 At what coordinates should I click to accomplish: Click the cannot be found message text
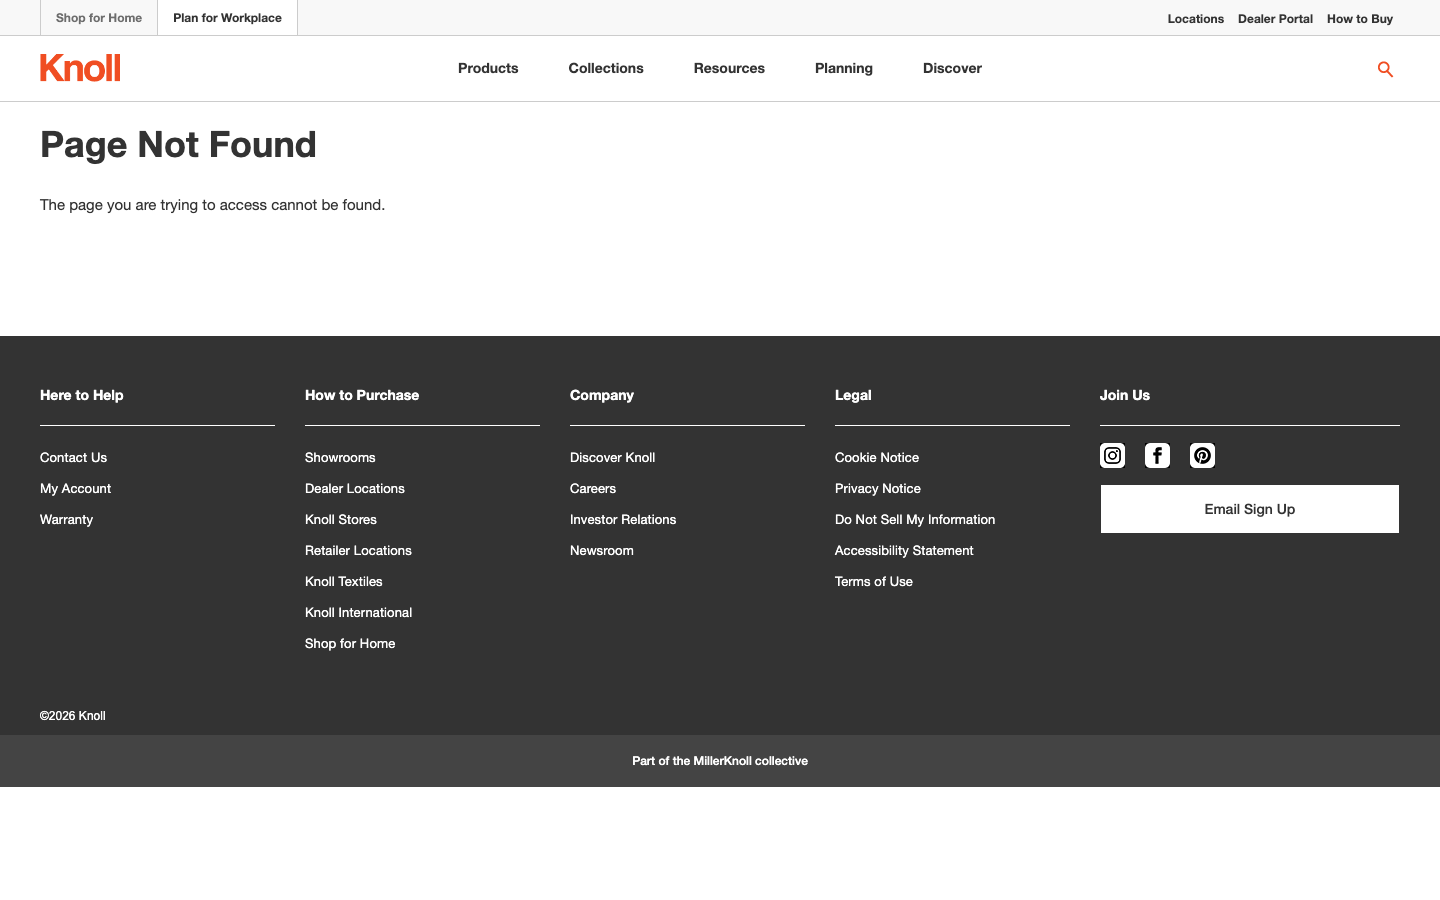tap(212, 205)
